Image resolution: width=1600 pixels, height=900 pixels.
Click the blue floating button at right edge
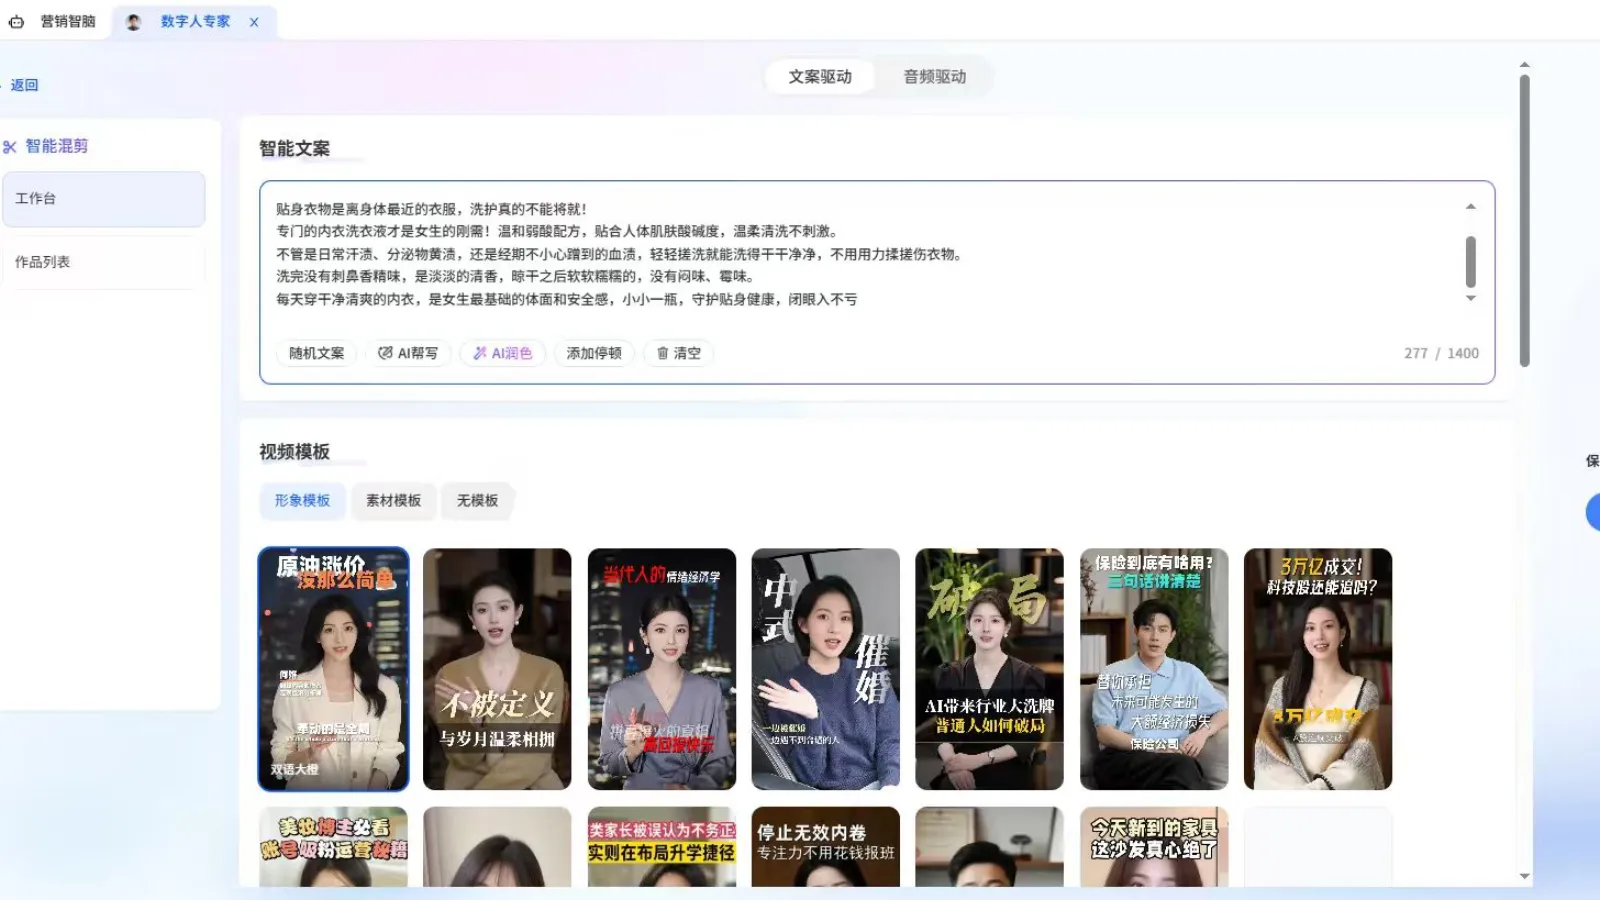pyautogui.click(x=1593, y=512)
